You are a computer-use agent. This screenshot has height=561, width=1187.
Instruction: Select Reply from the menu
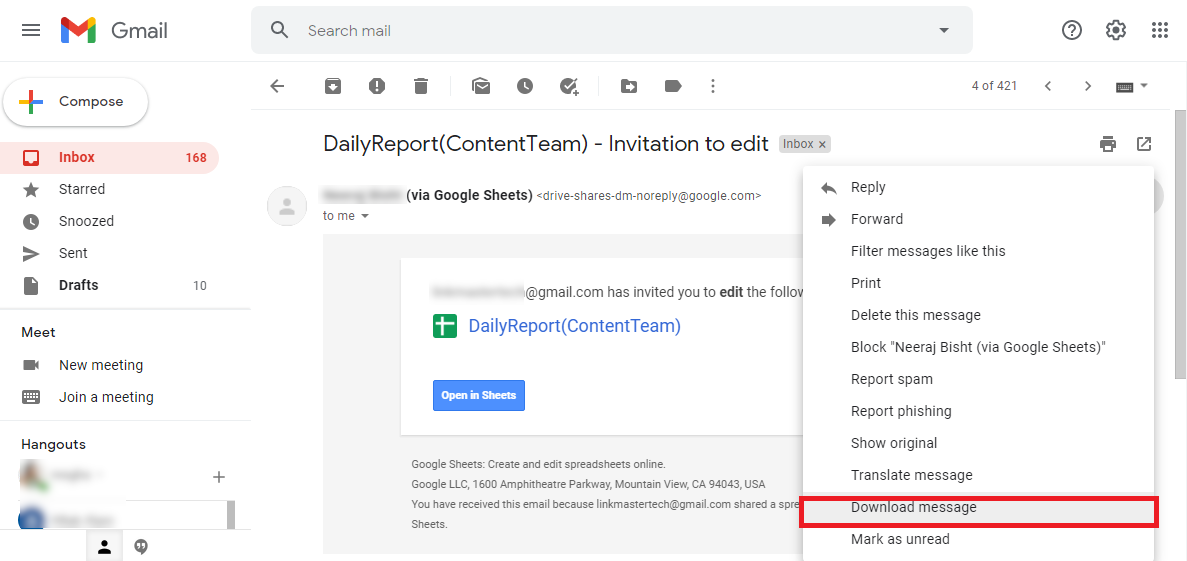coord(978,187)
